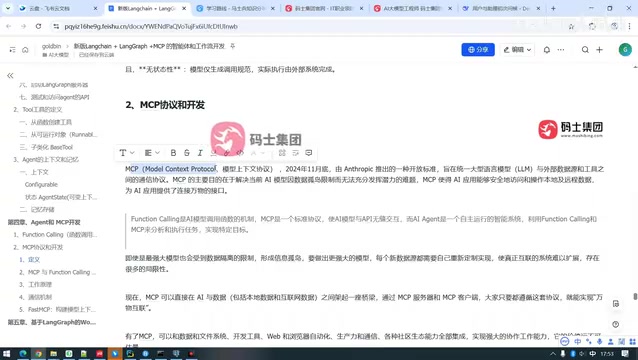Reload the browser page
The width and height of the screenshot is (638, 360).
38,26
